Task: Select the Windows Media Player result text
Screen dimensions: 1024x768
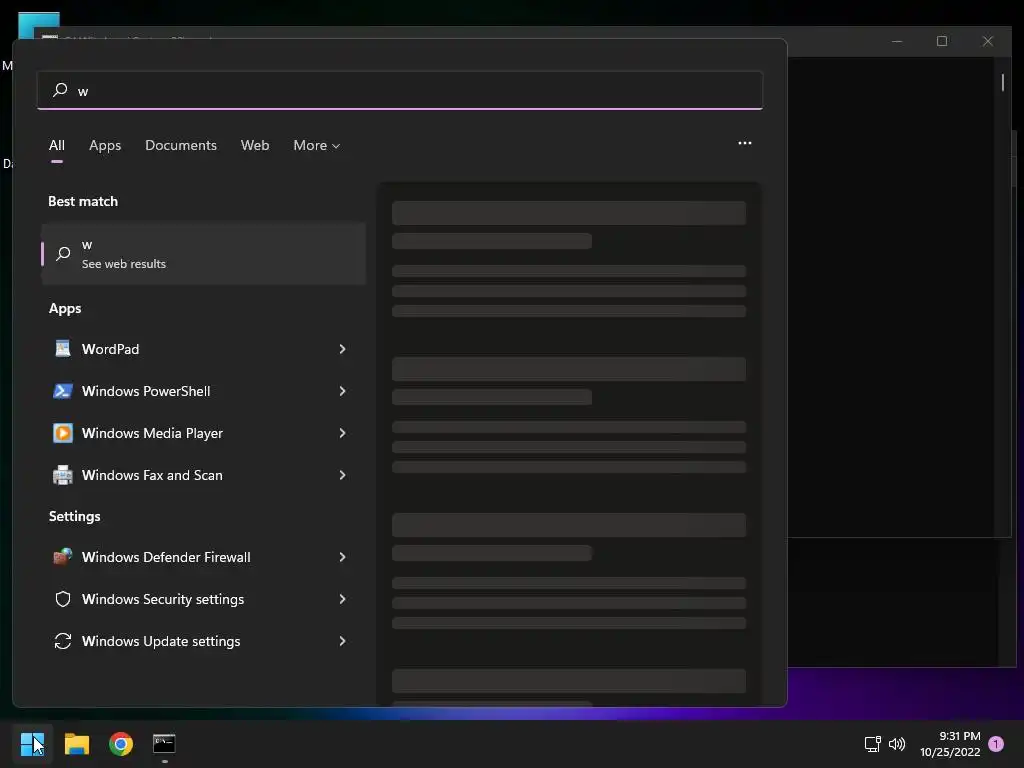Action: (x=152, y=433)
